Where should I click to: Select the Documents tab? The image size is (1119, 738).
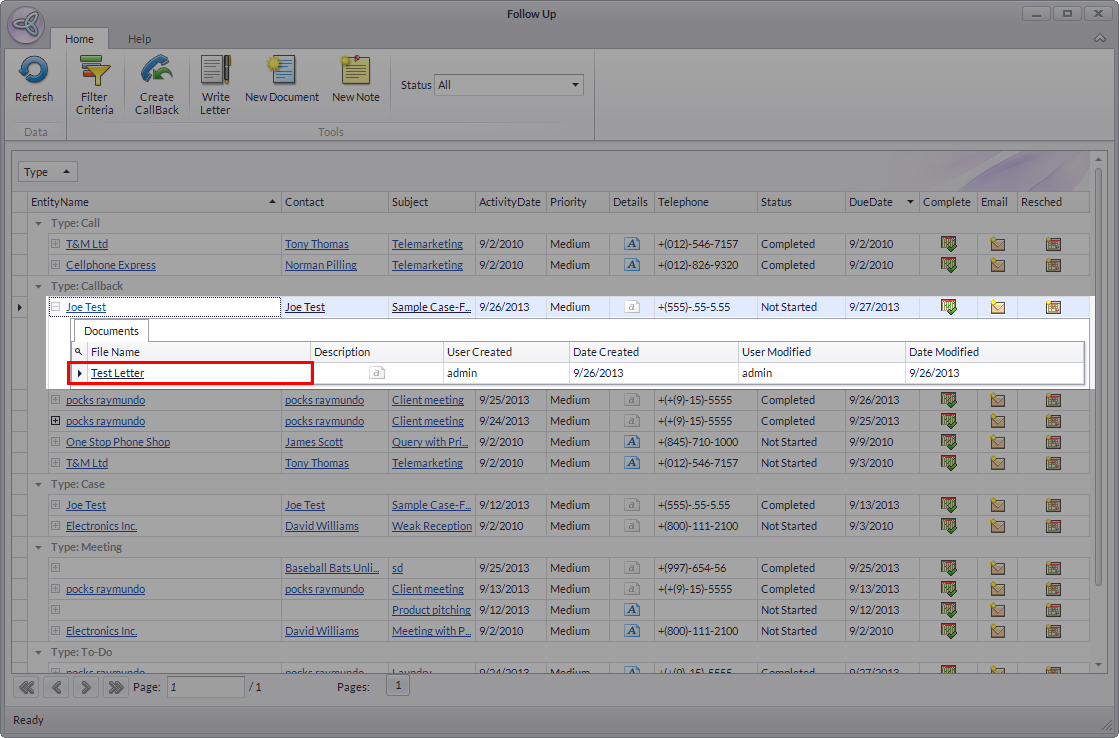coord(111,331)
